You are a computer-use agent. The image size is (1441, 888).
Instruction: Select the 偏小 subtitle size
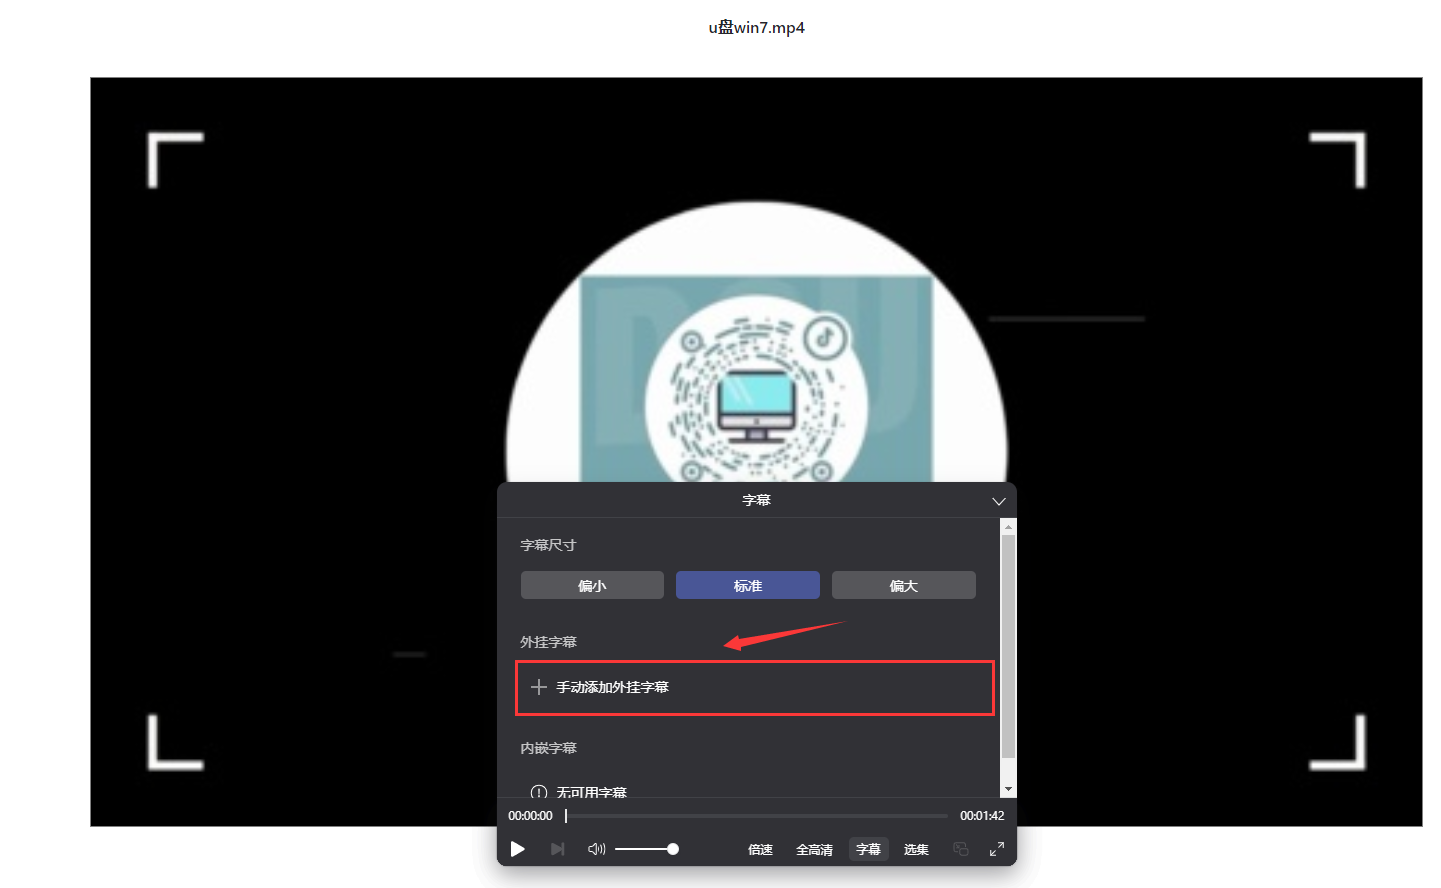tap(592, 585)
